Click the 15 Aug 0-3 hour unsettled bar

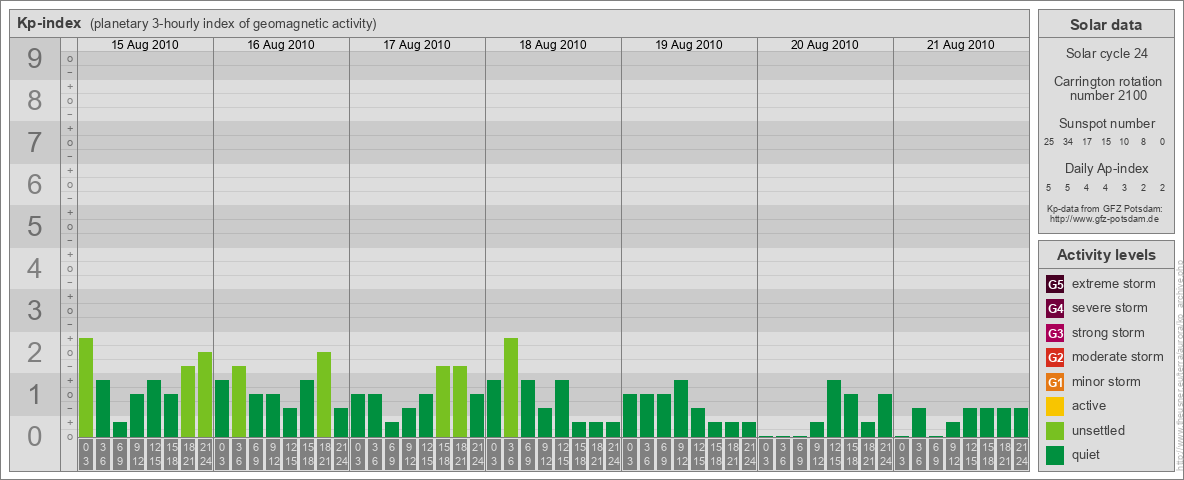click(x=86, y=388)
